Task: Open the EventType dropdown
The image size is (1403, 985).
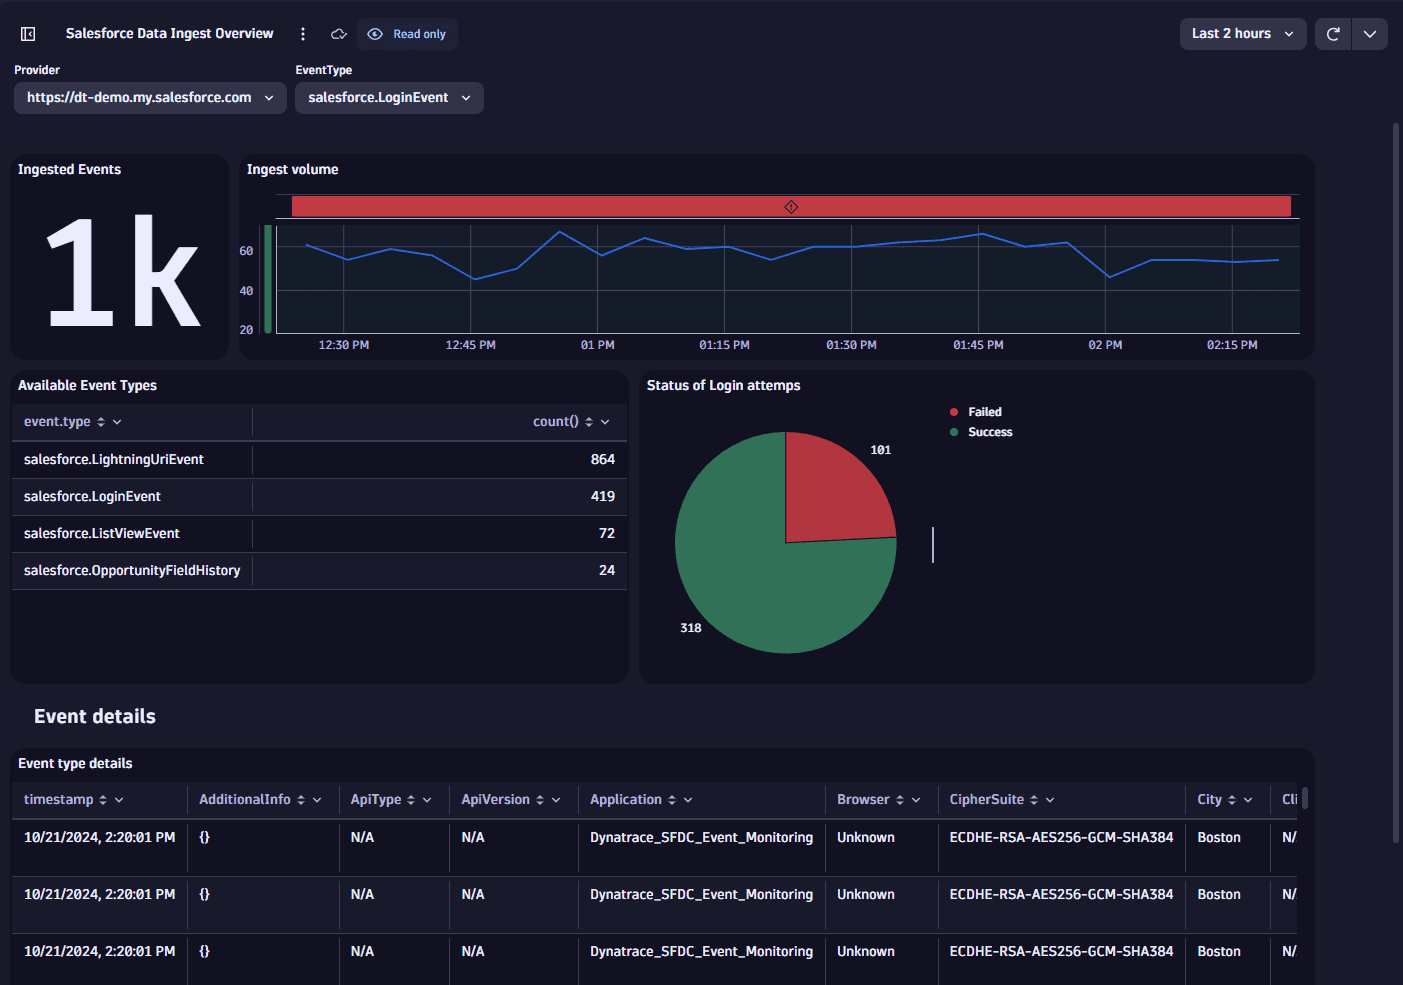Action: pos(389,98)
